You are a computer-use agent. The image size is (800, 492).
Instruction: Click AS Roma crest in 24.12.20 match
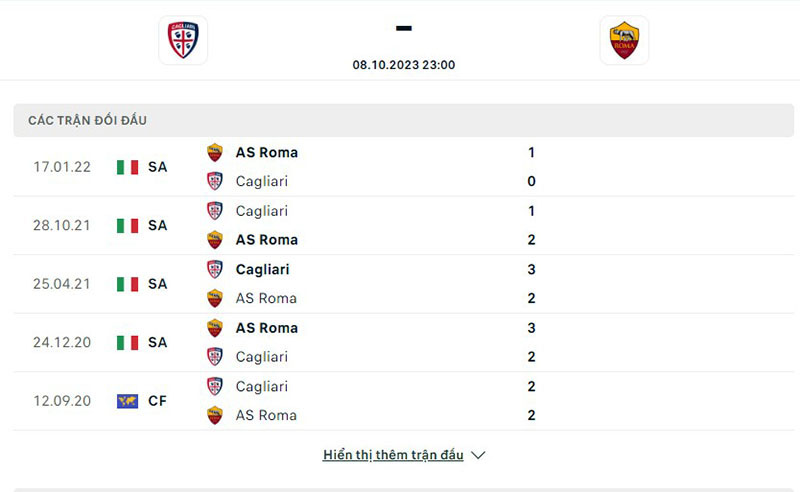(214, 328)
